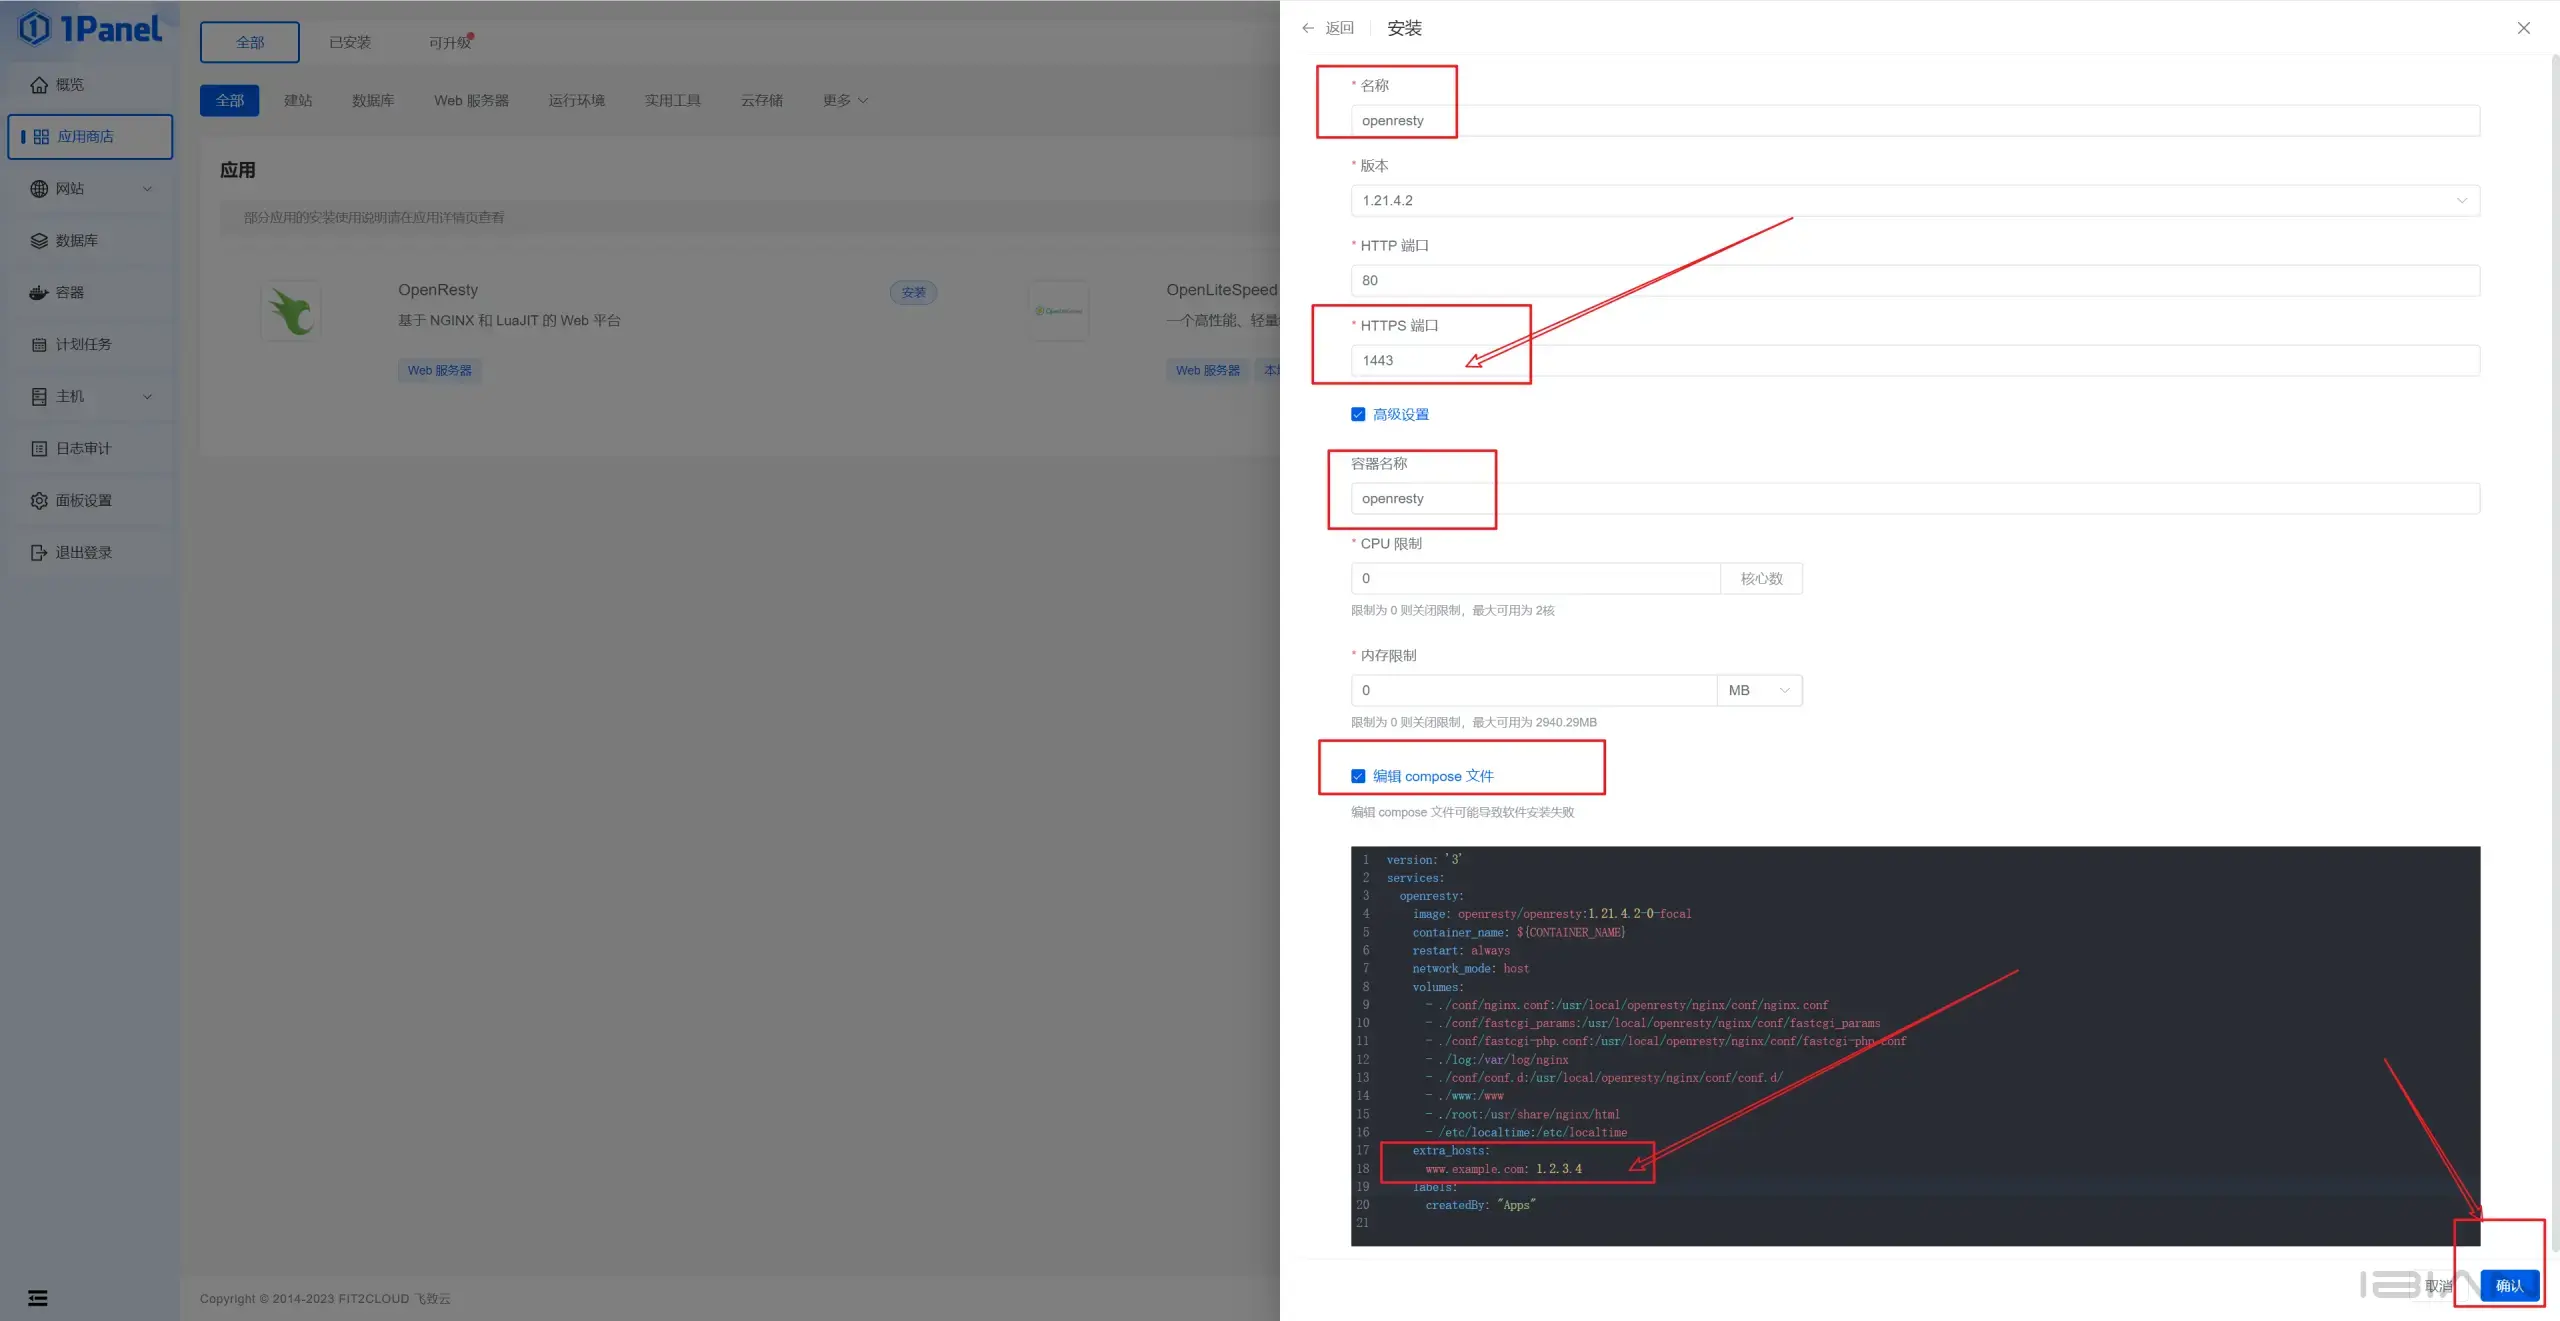Filter apps by 建站 category

coord(298,101)
